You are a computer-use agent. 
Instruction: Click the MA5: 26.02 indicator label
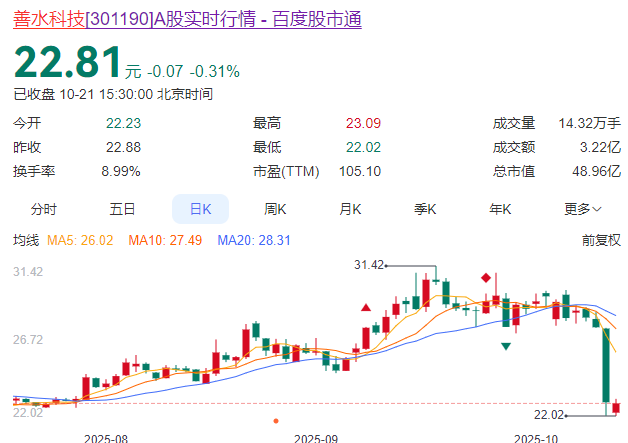[80, 240]
